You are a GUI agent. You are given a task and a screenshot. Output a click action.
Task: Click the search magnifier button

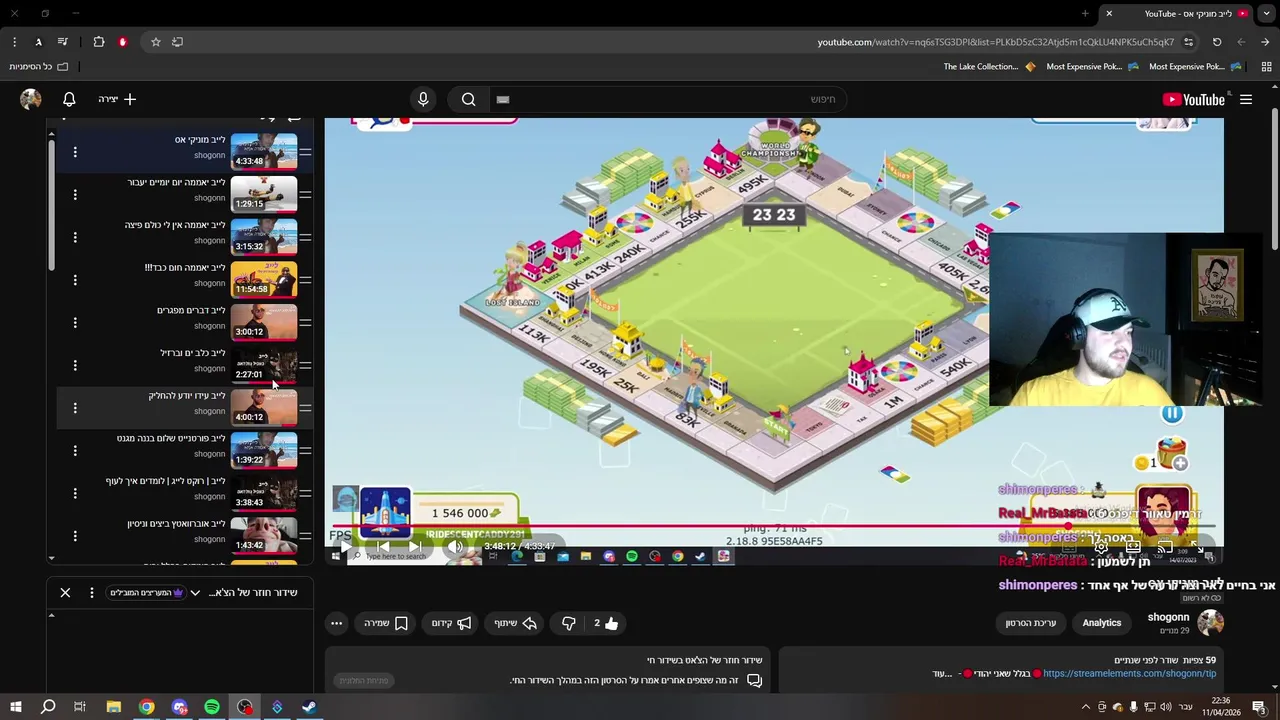(468, 99)
